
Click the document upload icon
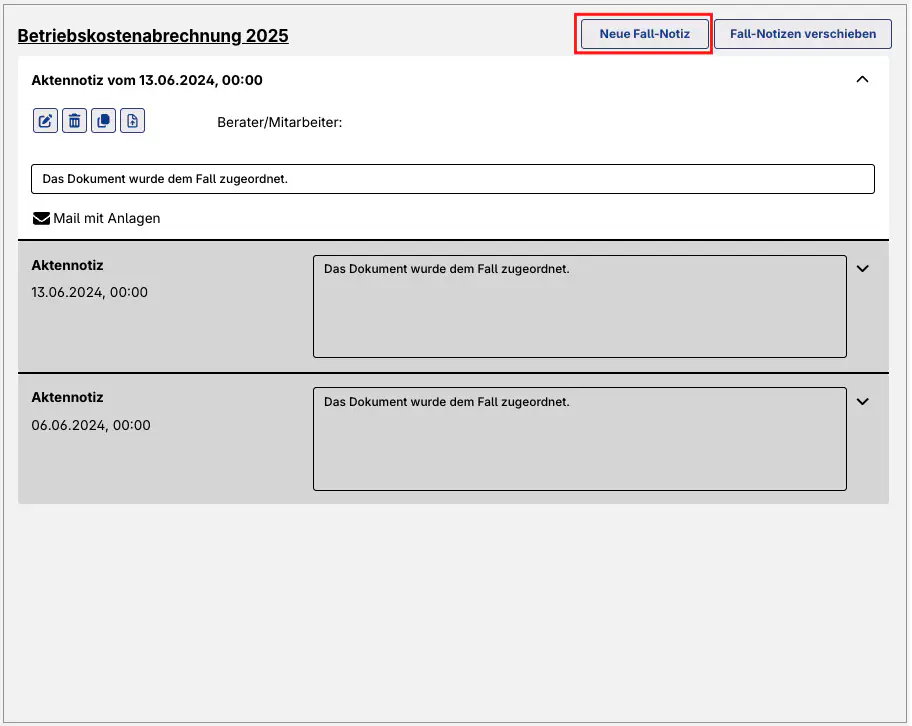pos(133,121)
